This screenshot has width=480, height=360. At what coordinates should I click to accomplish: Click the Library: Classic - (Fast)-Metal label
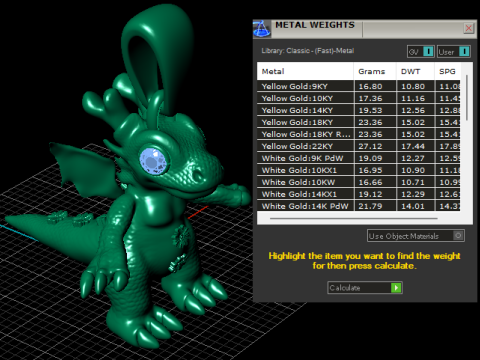307,51
